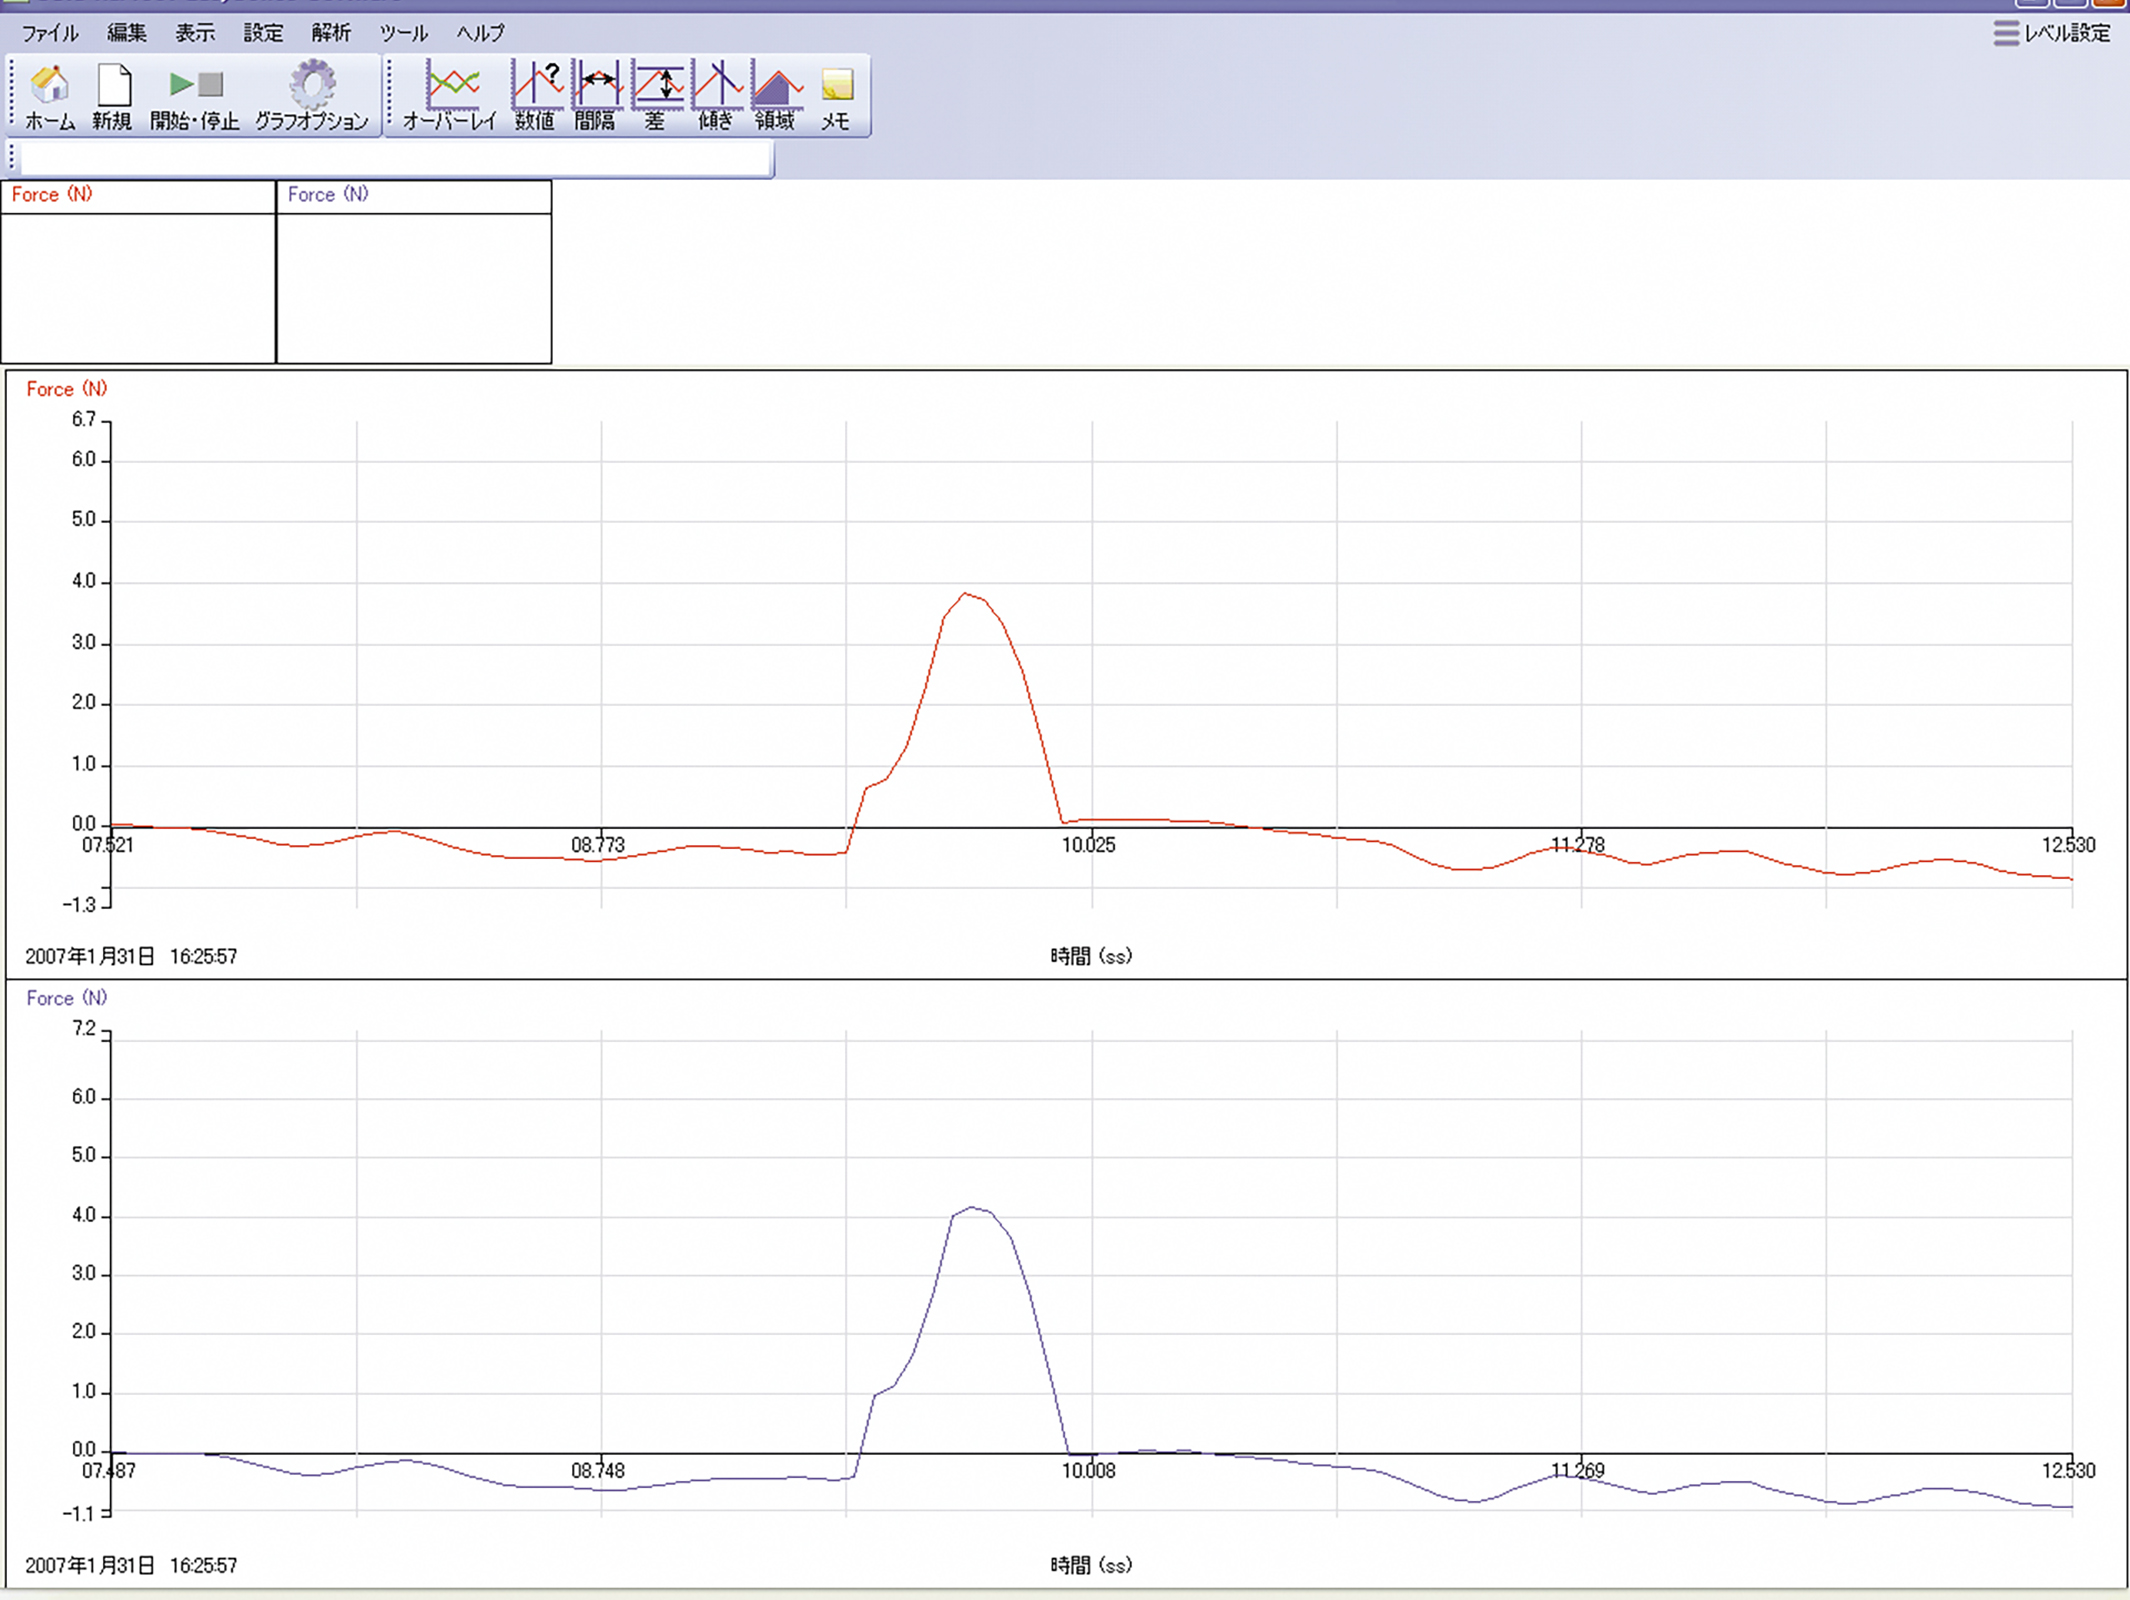Open the ファイル menu

(49, 33)
